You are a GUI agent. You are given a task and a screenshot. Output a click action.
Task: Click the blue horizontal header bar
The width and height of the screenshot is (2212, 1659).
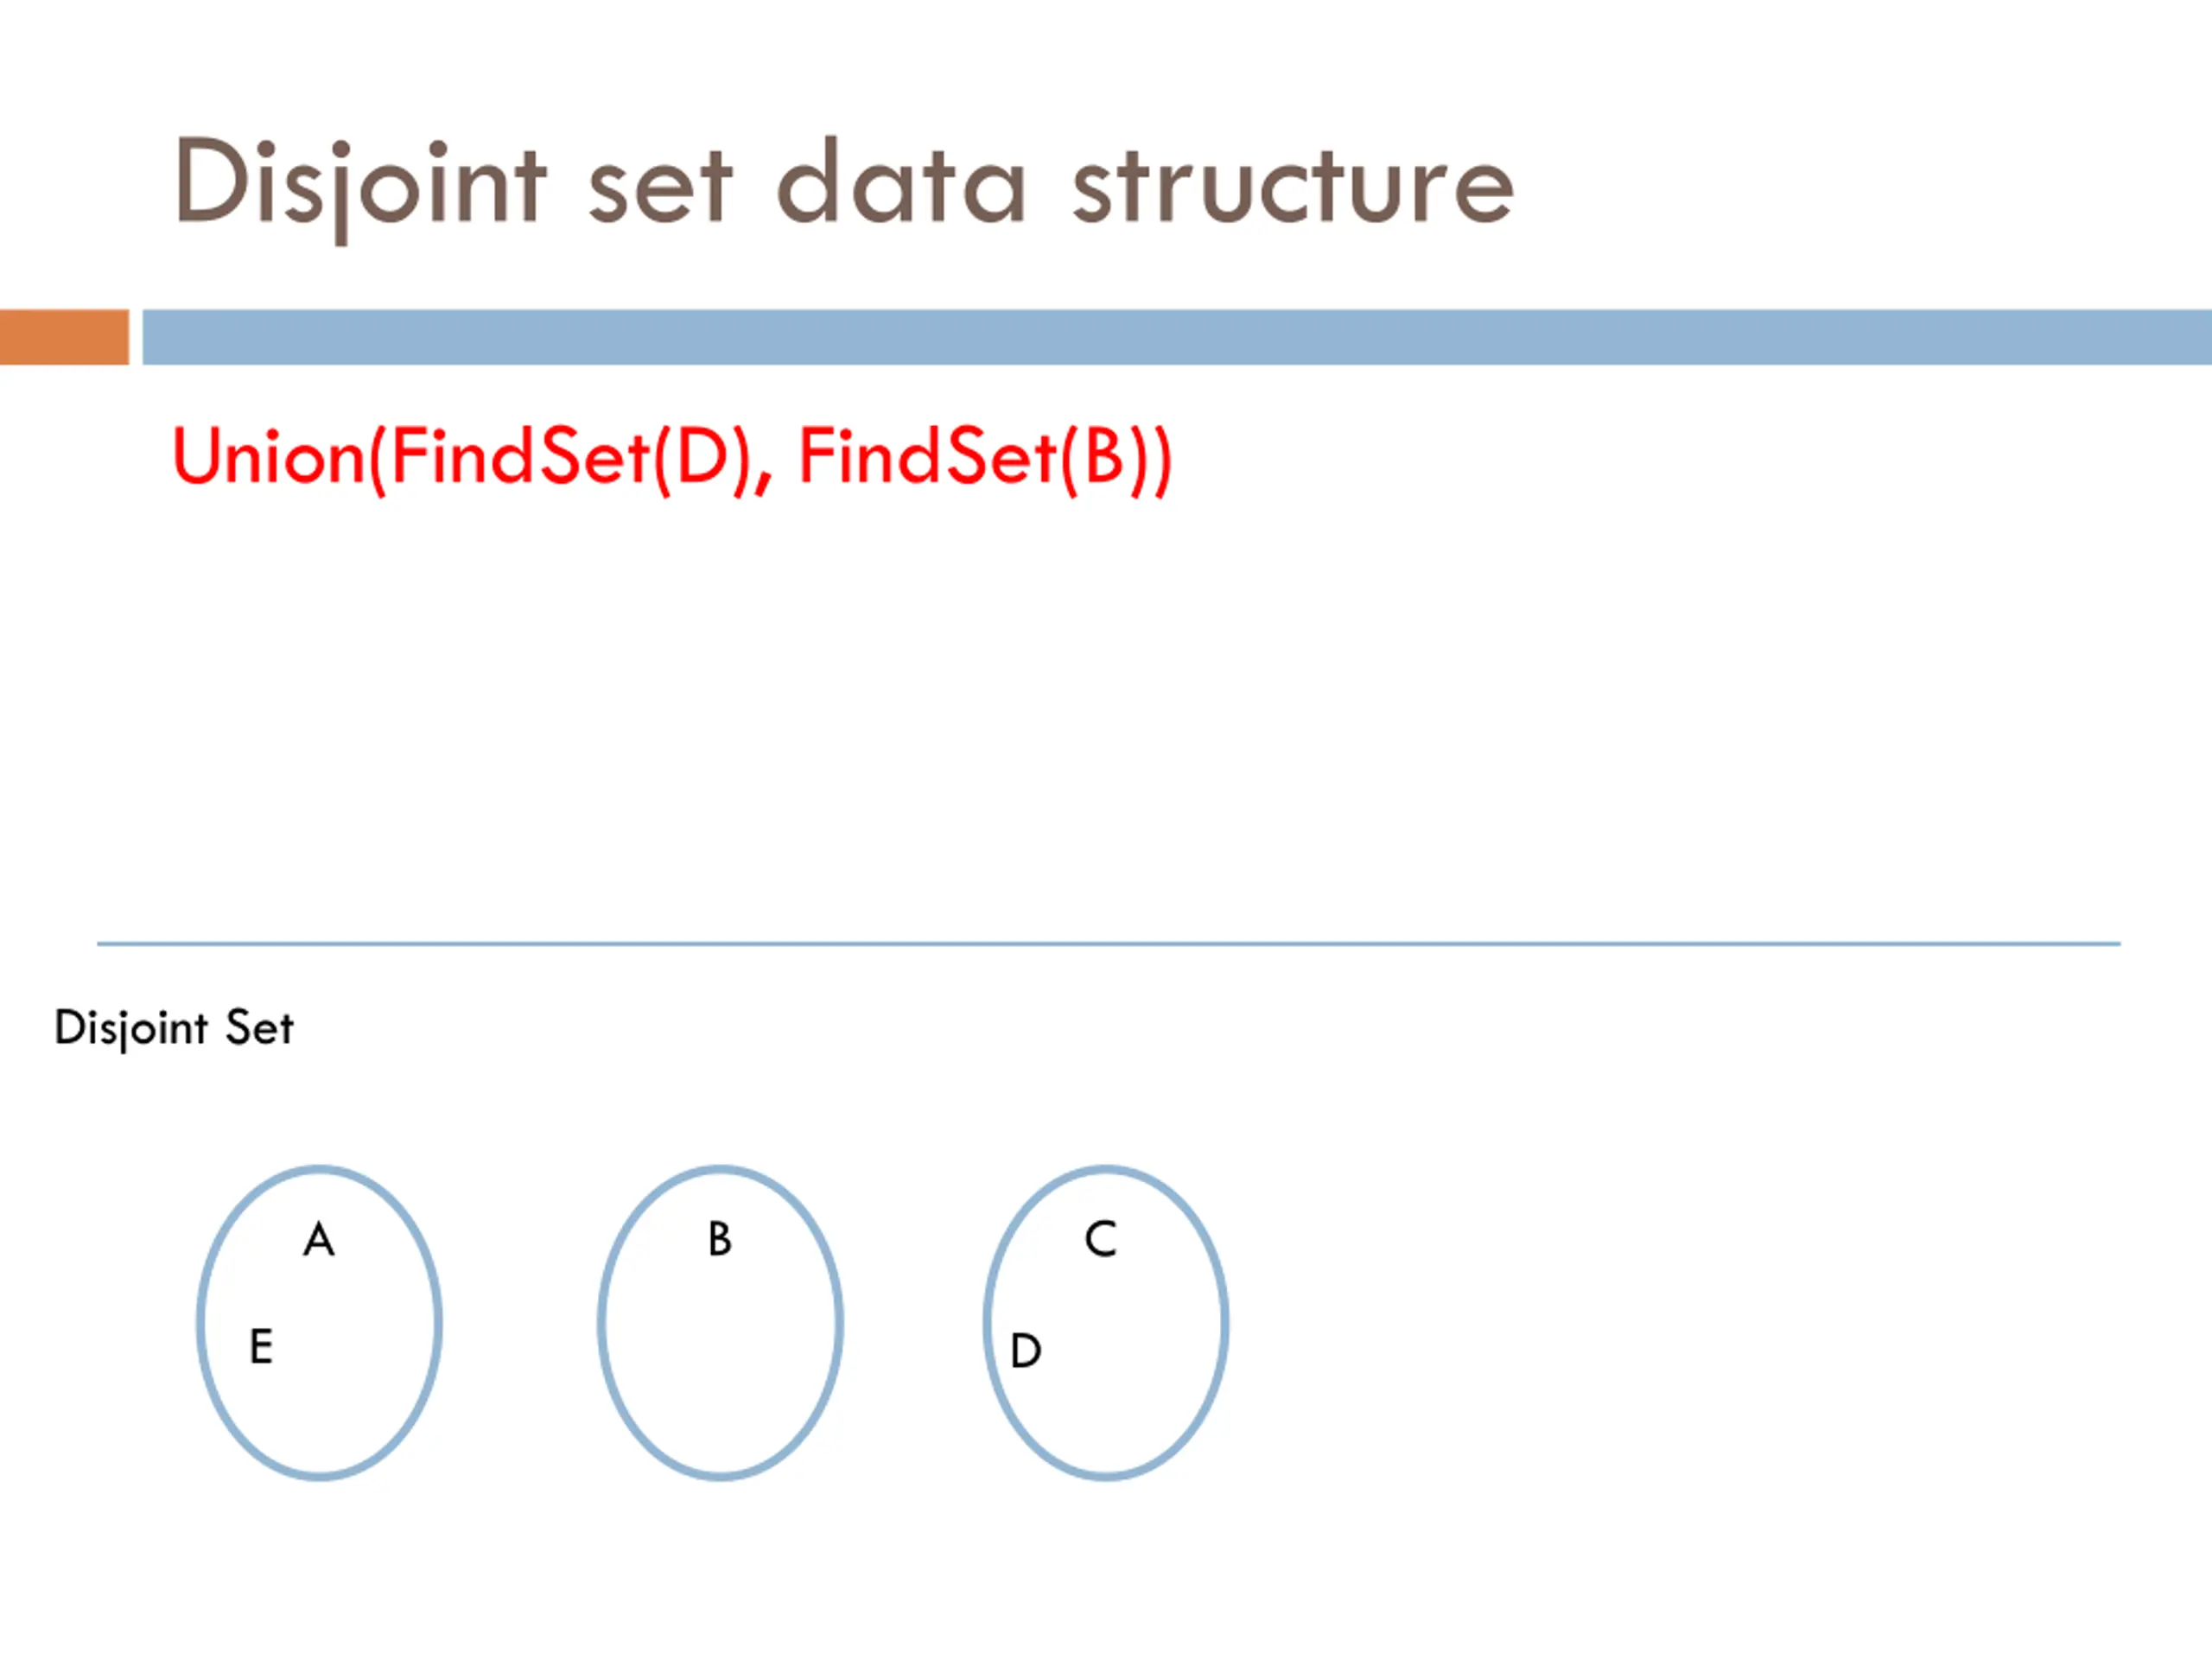pyautogui.click(x=1177, y=337)
